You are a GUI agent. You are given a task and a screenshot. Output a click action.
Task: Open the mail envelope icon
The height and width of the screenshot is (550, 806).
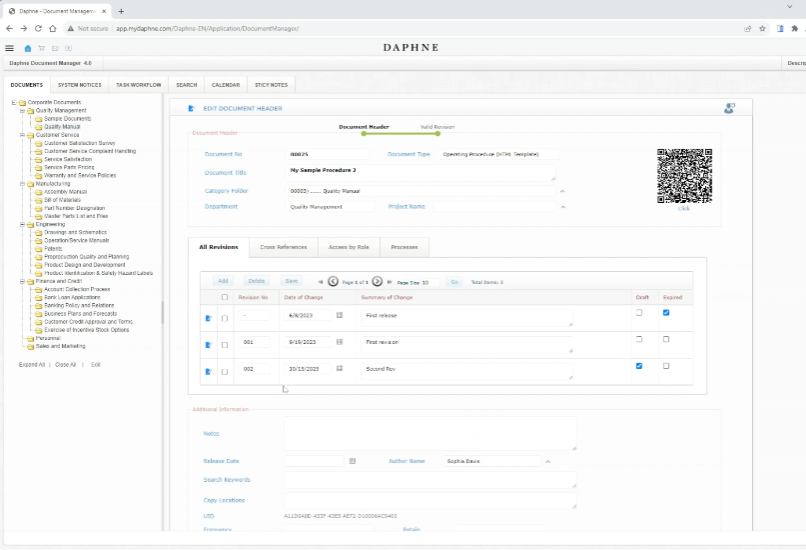click(x=55, y=48)
